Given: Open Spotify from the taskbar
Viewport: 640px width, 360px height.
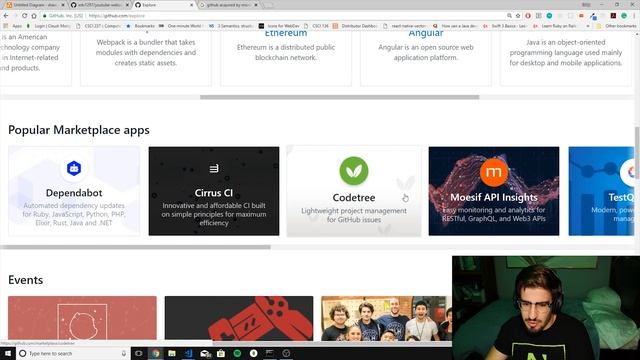Looking at the screenshot, I should [237, 353].
